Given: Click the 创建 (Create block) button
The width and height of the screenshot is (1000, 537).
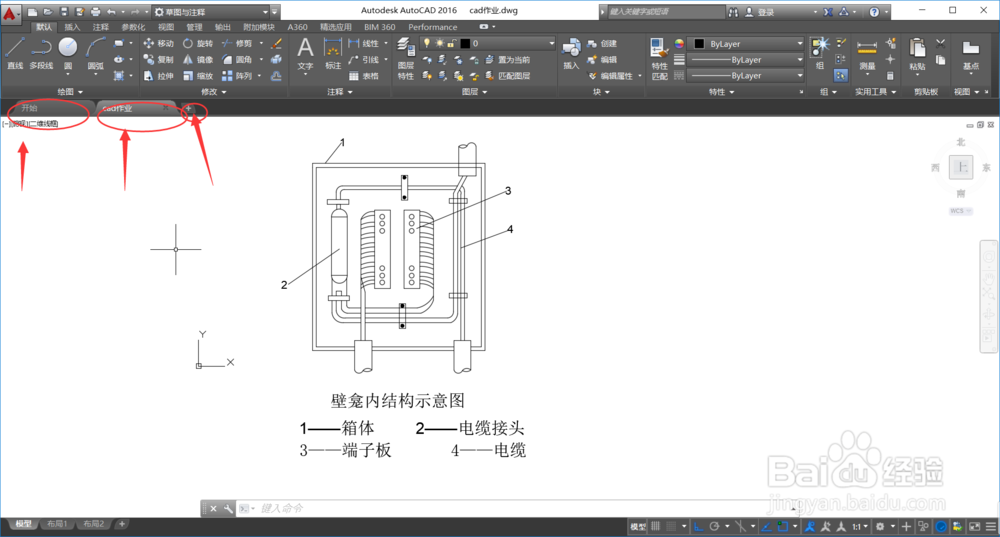Looking at the screenshot, I should click(x=602, y=43).
